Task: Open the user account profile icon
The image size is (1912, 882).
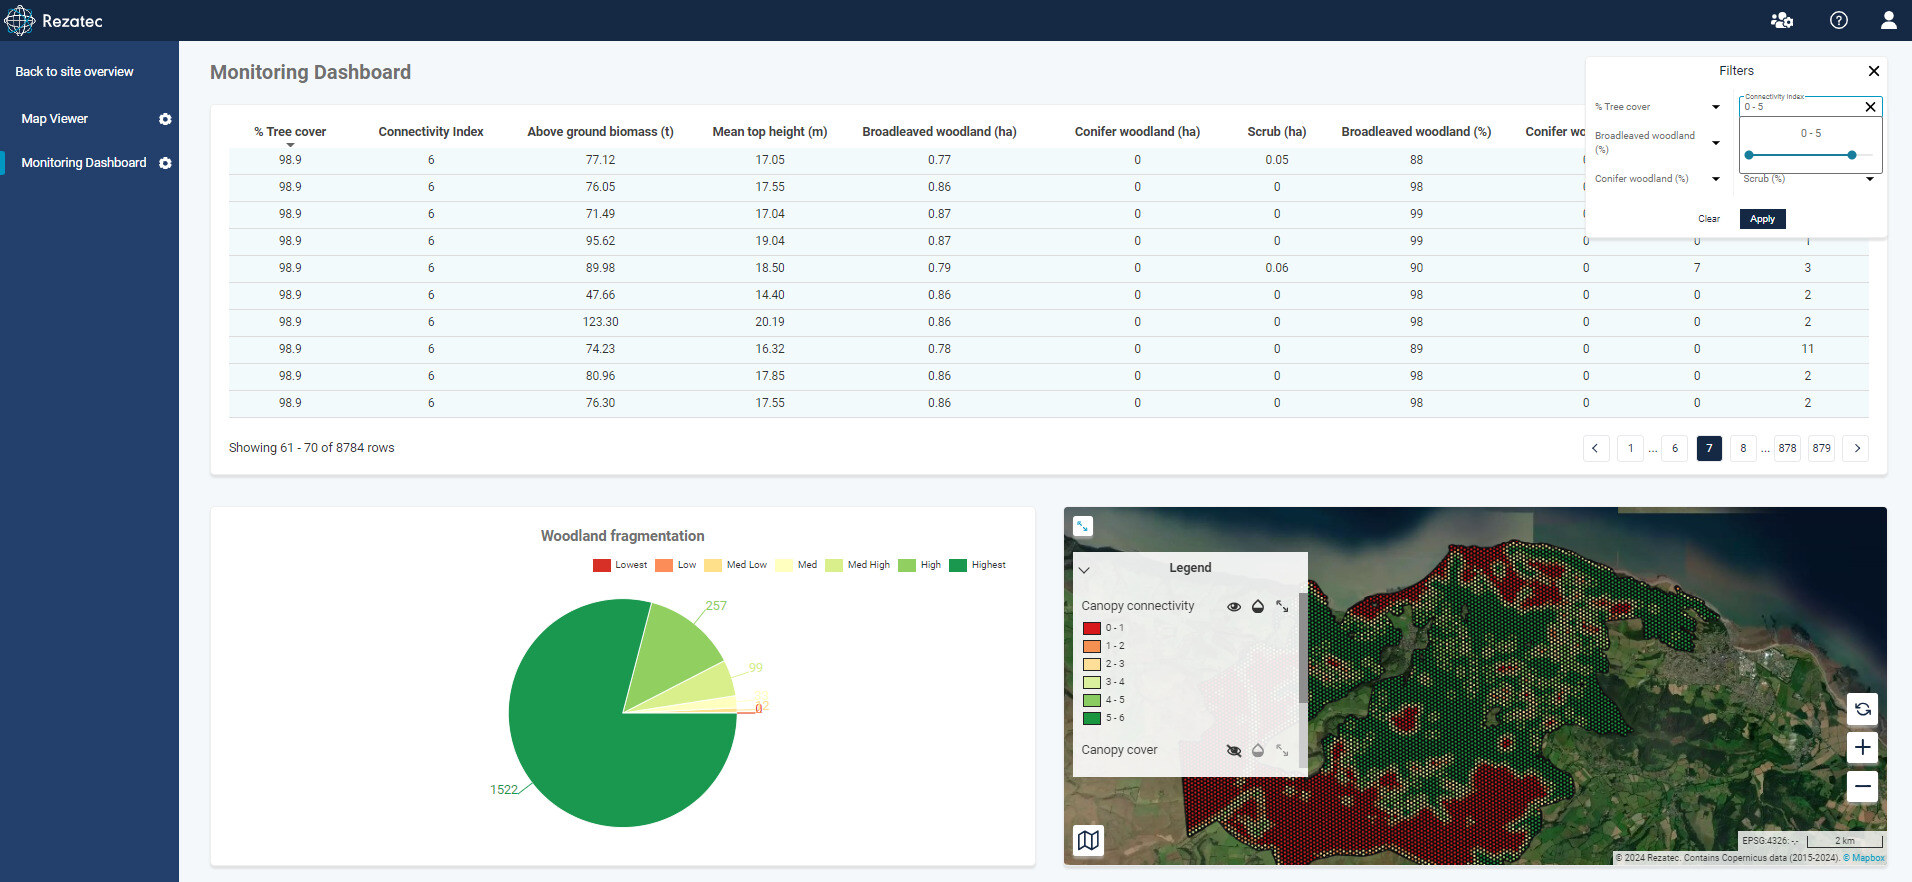Action: tap(1888, 20)
